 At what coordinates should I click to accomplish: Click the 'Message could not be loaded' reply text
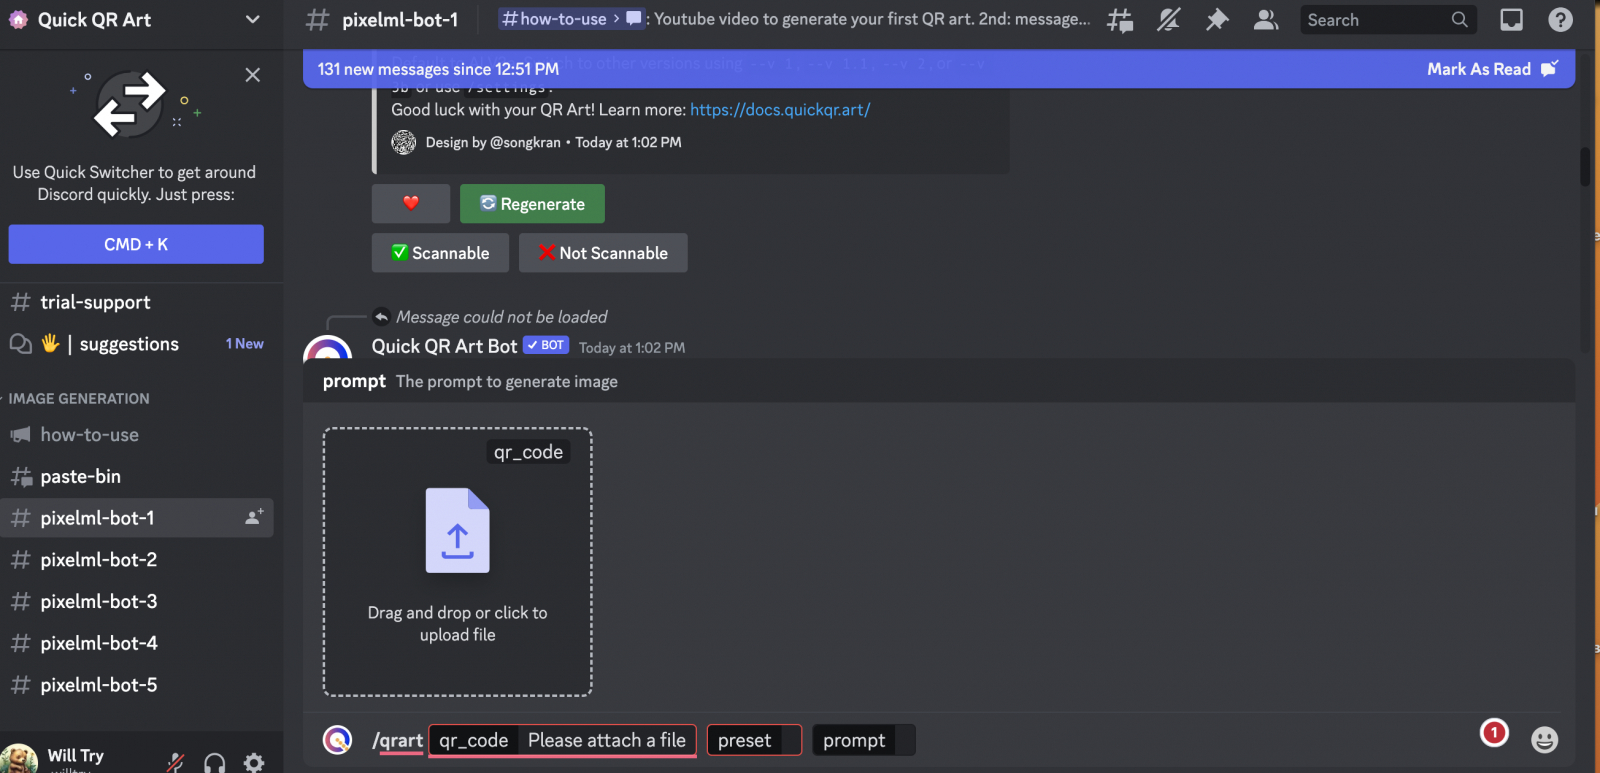502,317
